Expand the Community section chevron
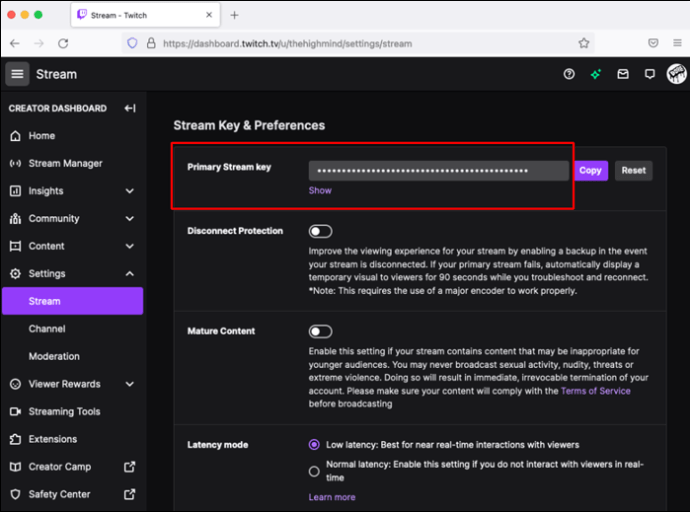This screenshot has width=690, height=512. [x=129, y=219]
